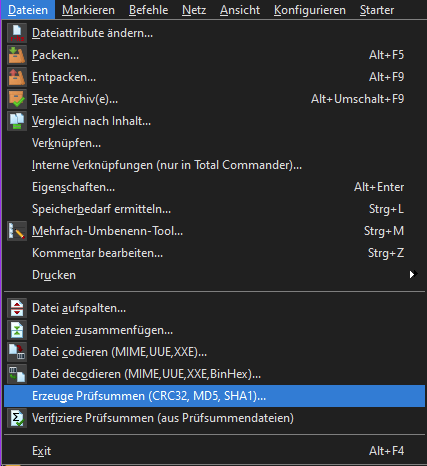The height and width of the screenshot is (466, 427).
Task: Click the Packen archive icon
Action: coord(17,55)
